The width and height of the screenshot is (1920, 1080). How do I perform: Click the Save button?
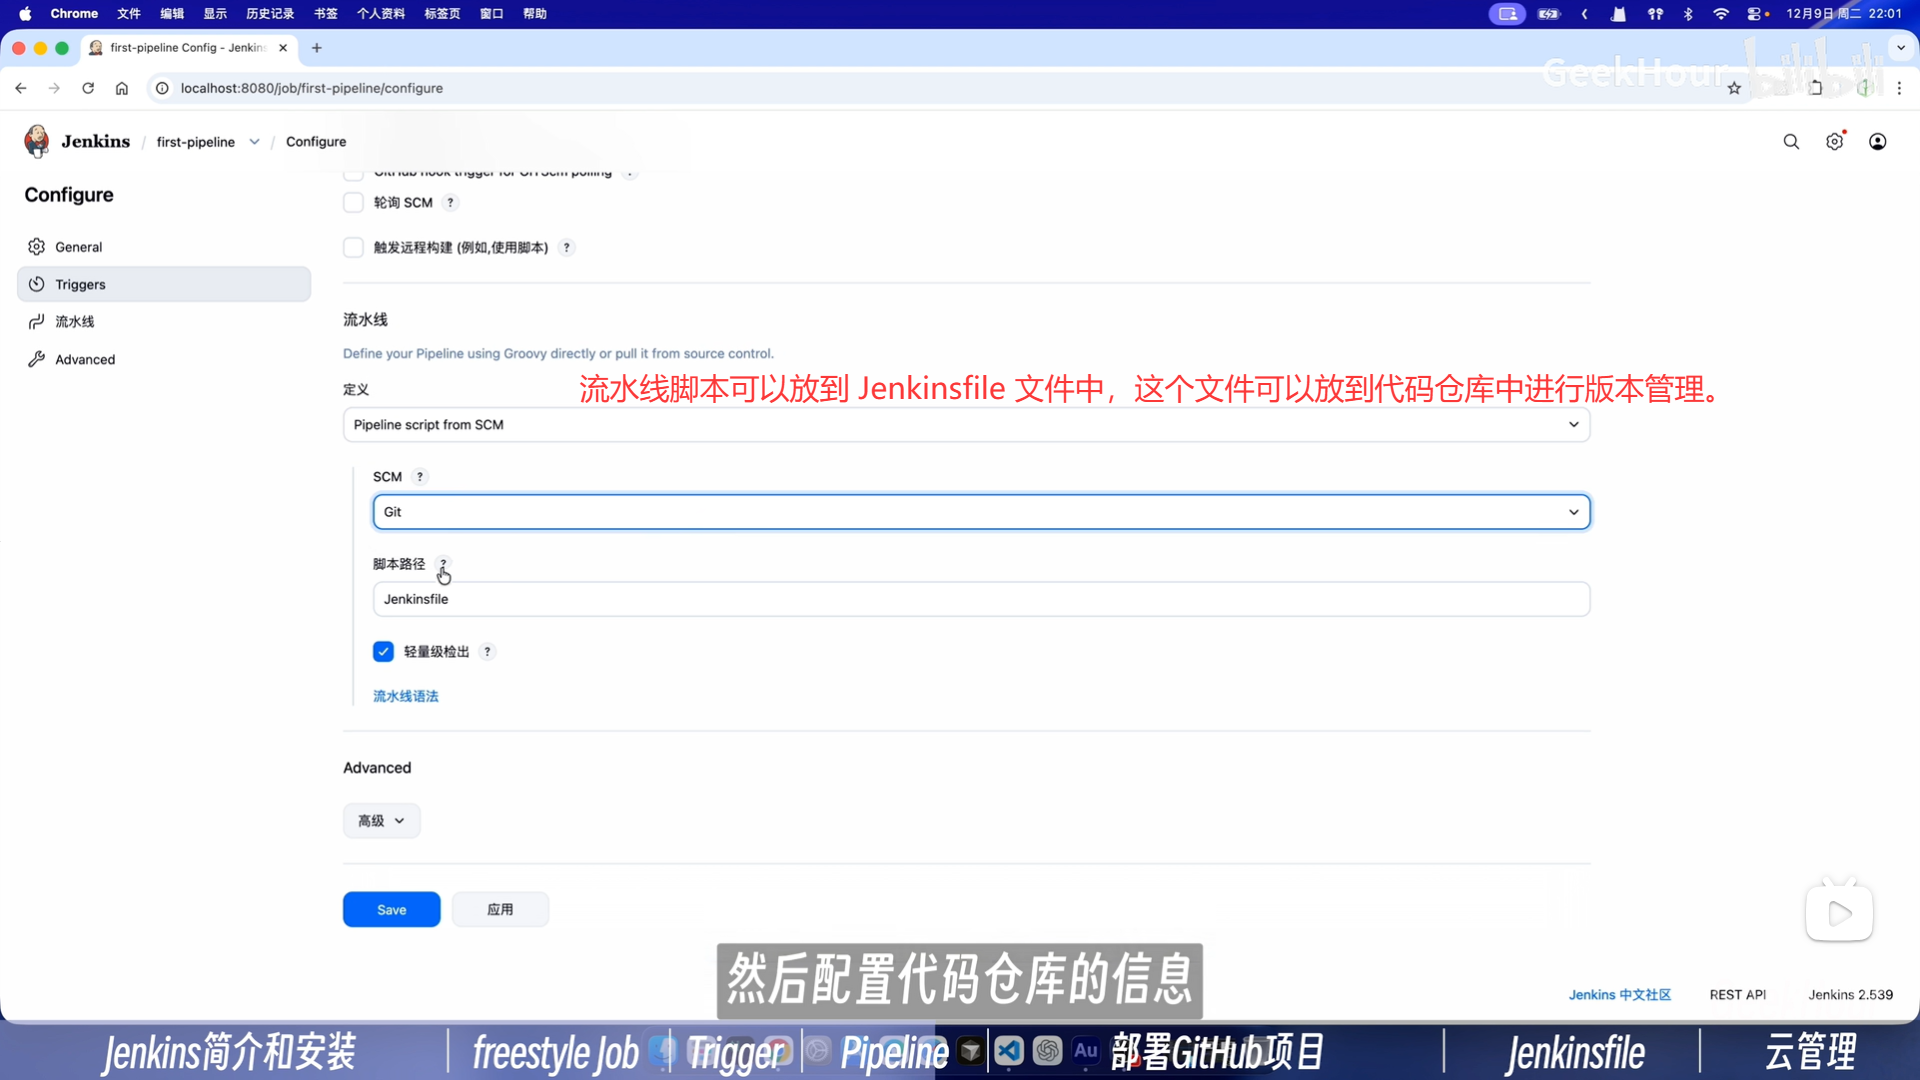tap(391, 910)
